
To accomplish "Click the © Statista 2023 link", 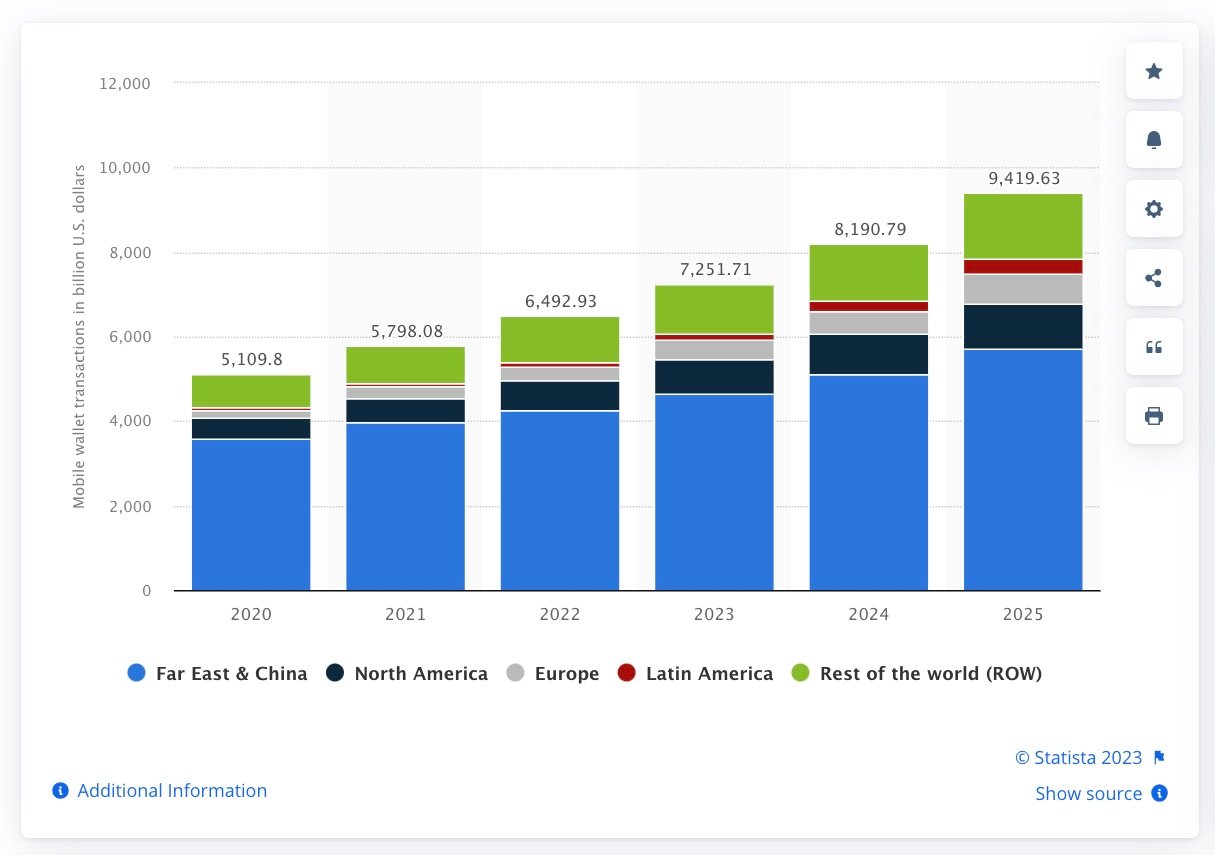I will (1078, 758).
